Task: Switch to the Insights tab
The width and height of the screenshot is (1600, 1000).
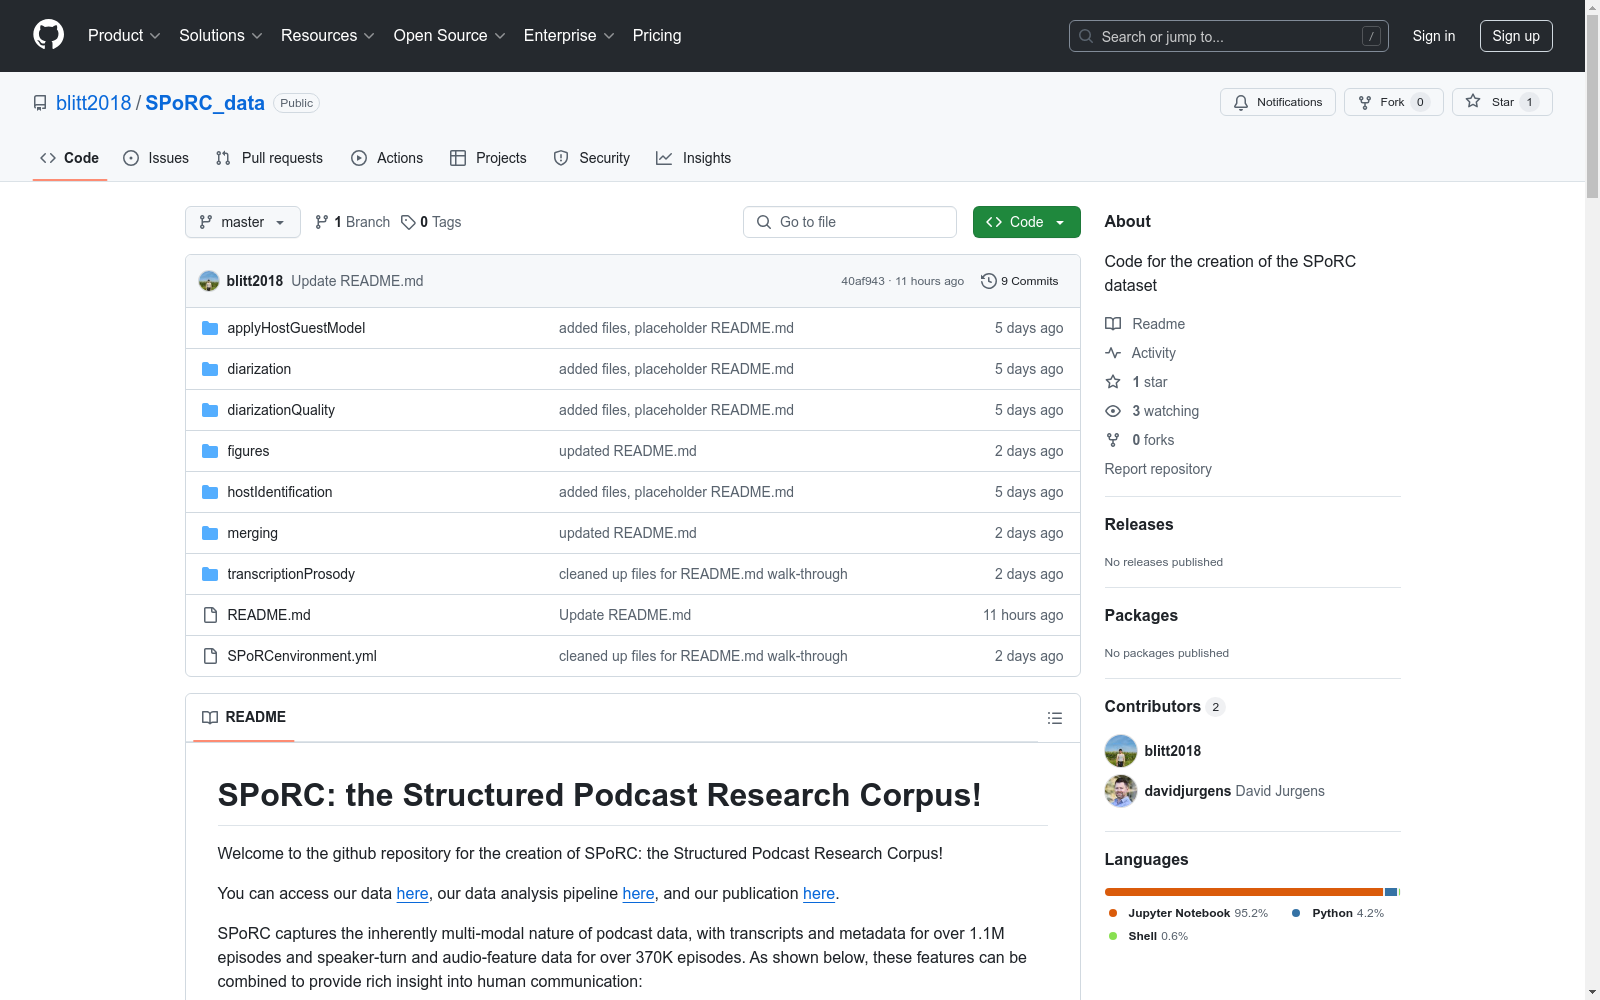Action: (693, 158)
